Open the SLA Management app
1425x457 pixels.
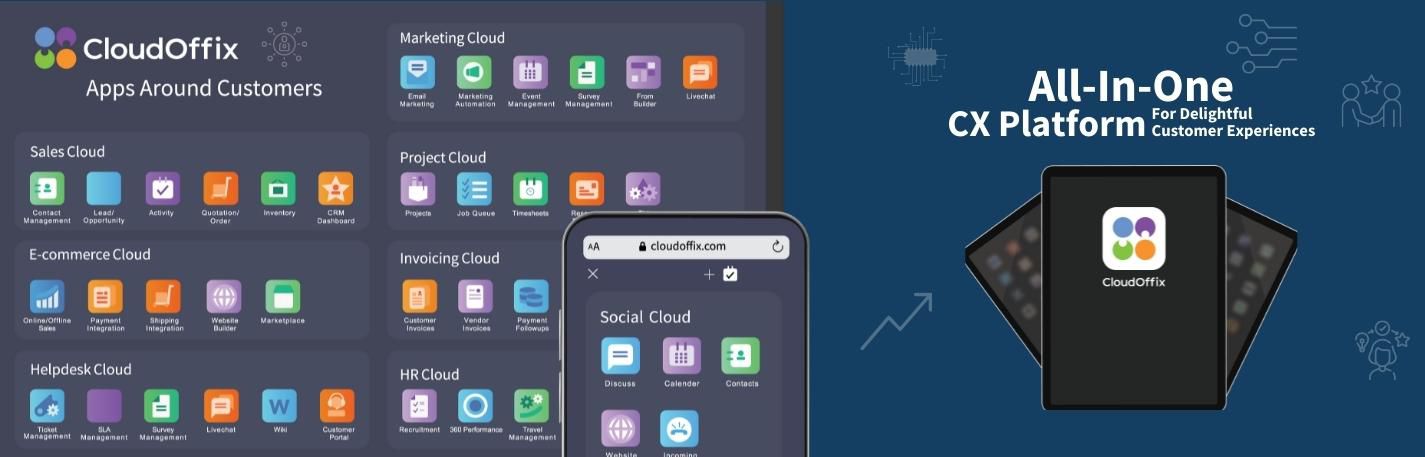pyautogui.click(x=104, y=407)
